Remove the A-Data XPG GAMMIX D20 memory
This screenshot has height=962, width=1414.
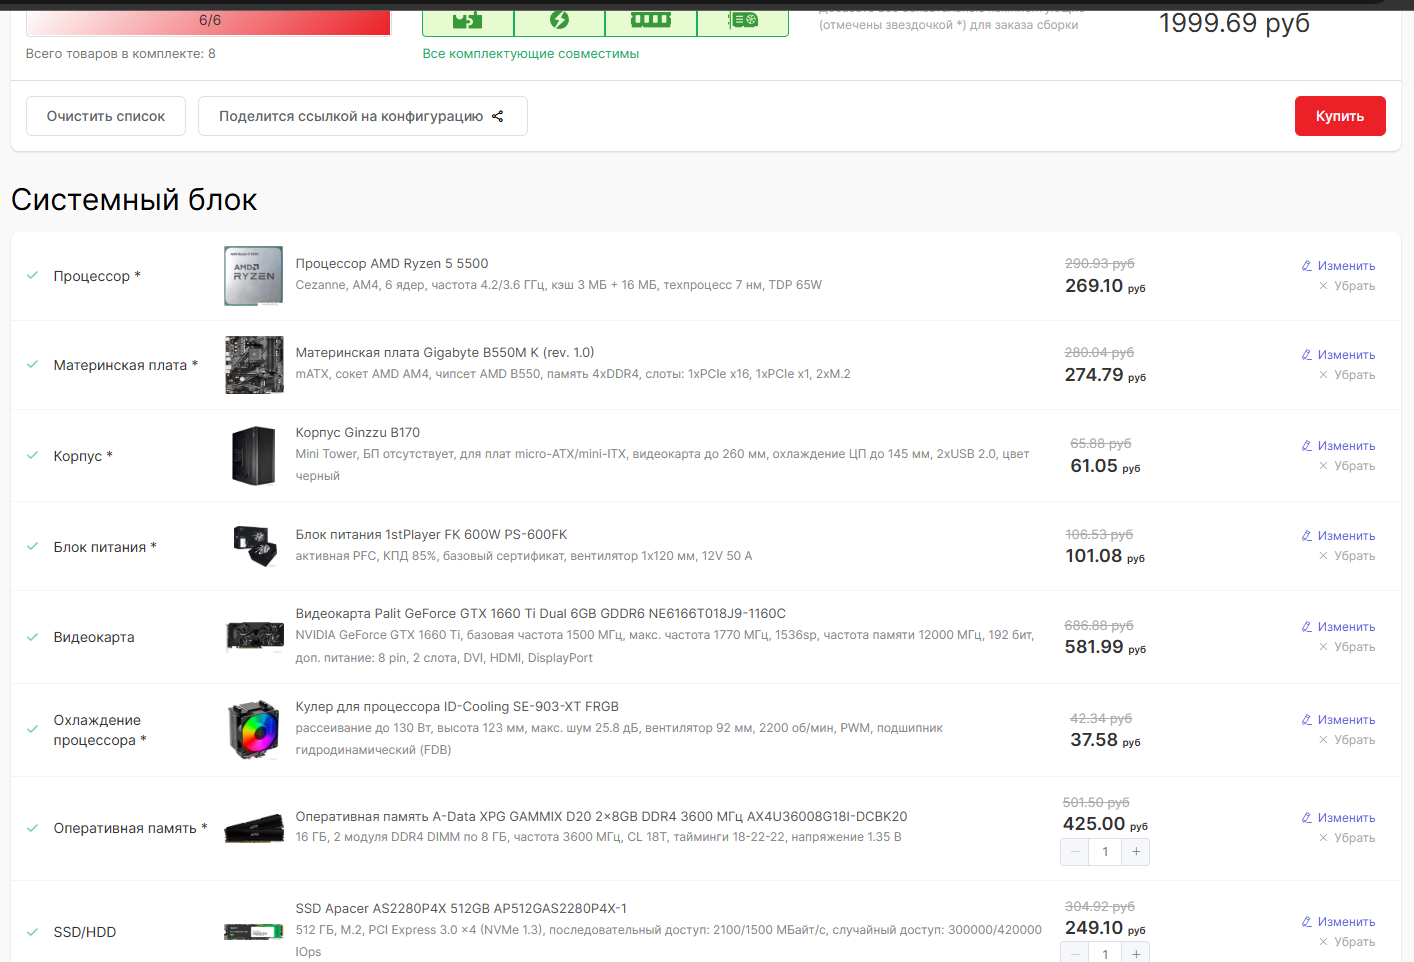(1346, 838)
